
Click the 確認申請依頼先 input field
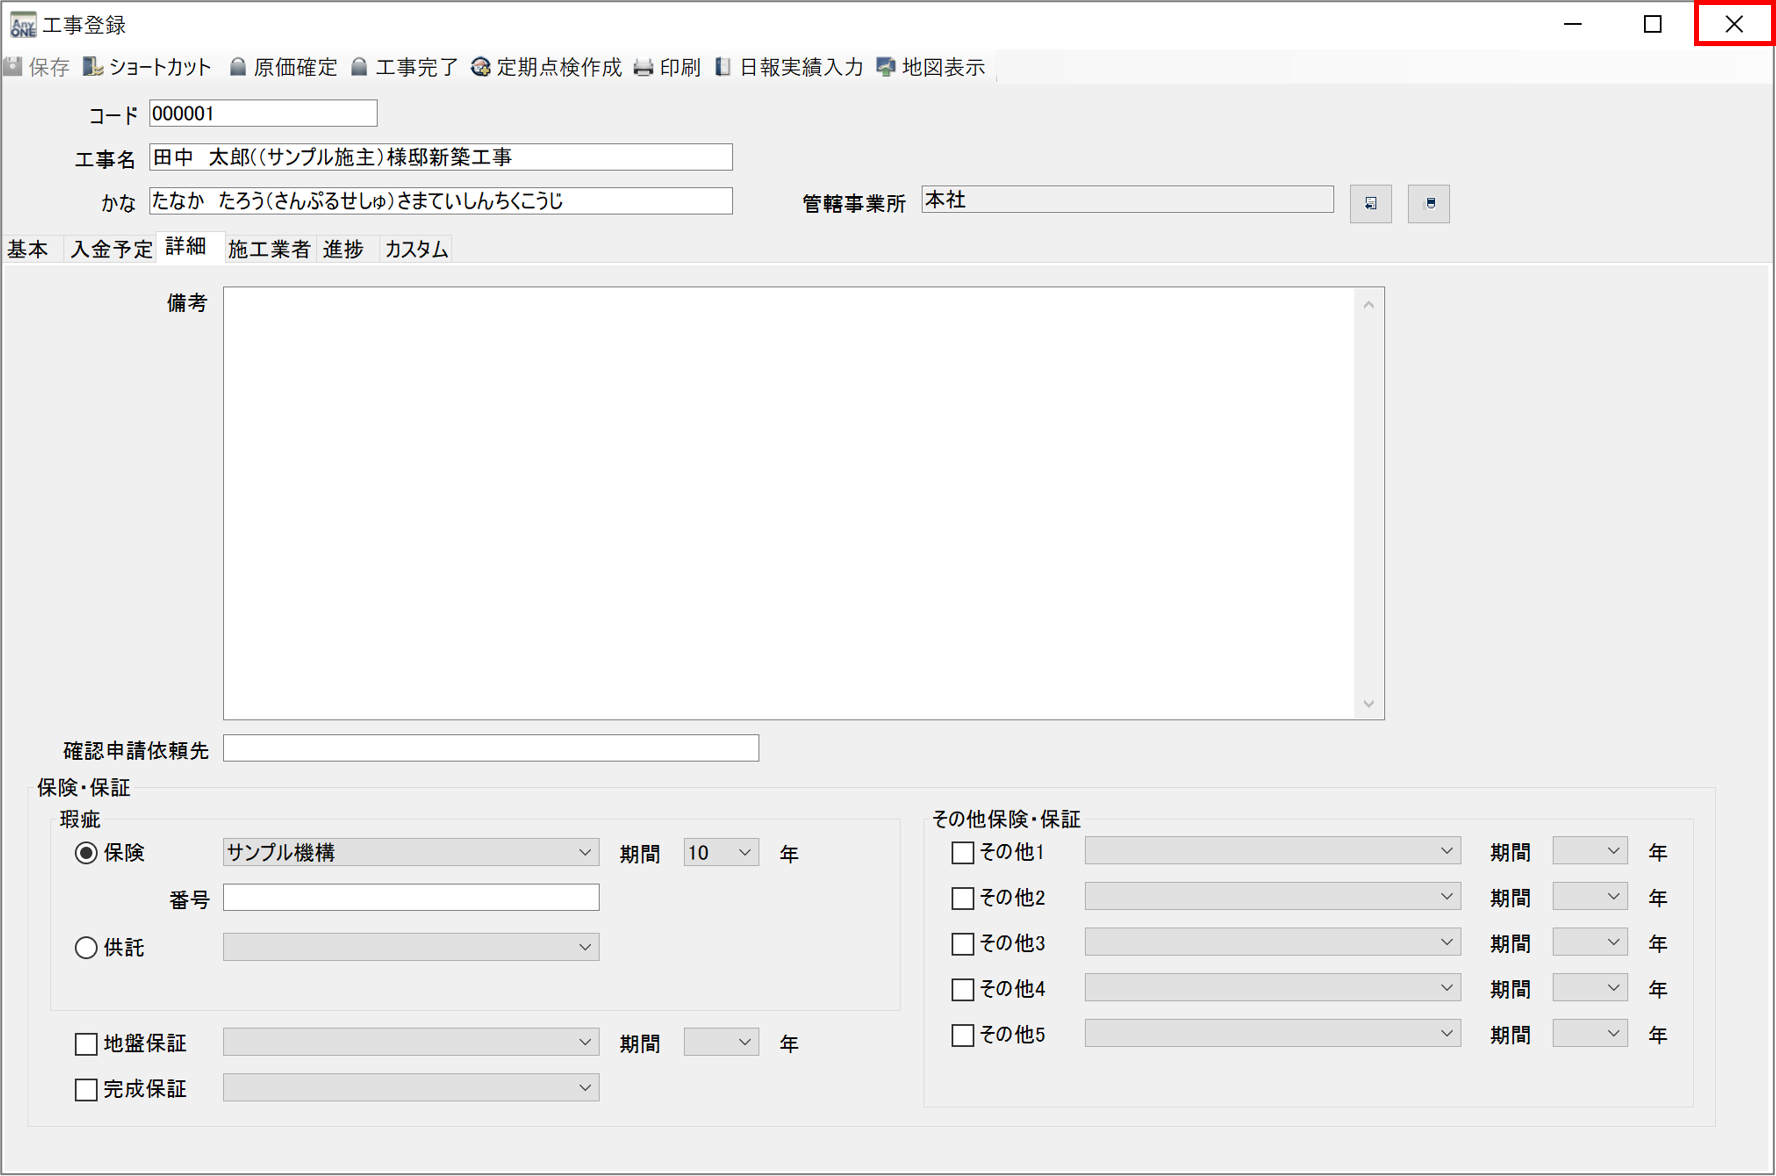[x=490, y=749]
